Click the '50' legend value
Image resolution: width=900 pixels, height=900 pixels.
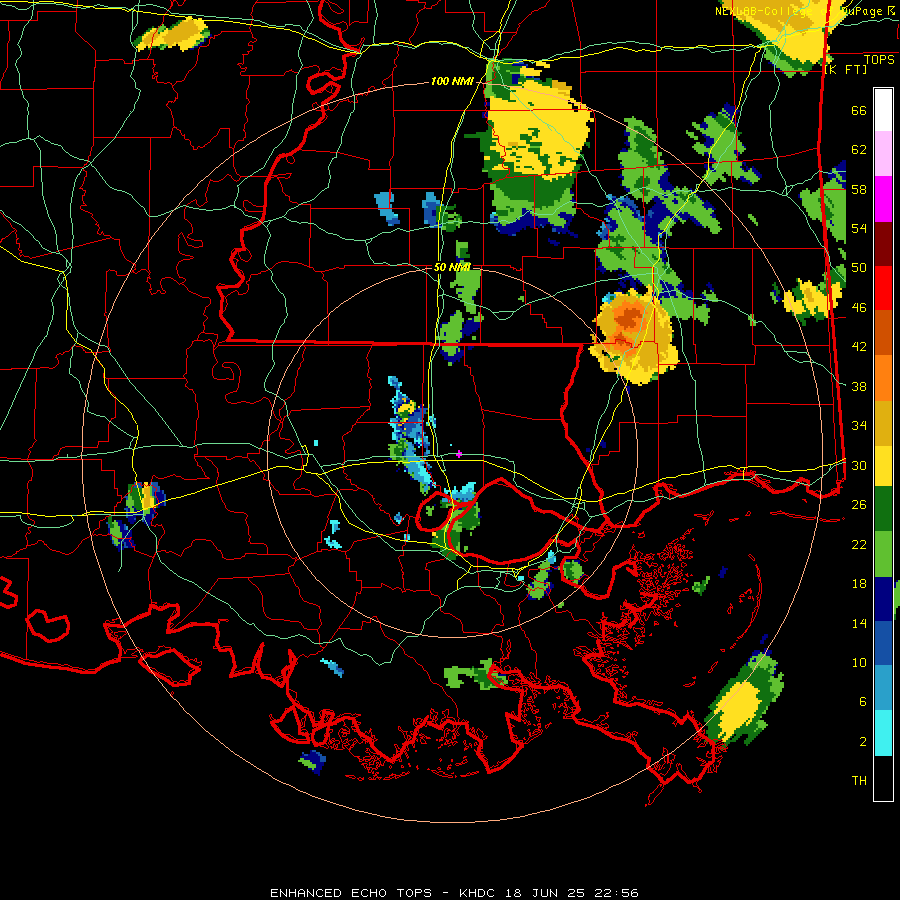point(859,268)
